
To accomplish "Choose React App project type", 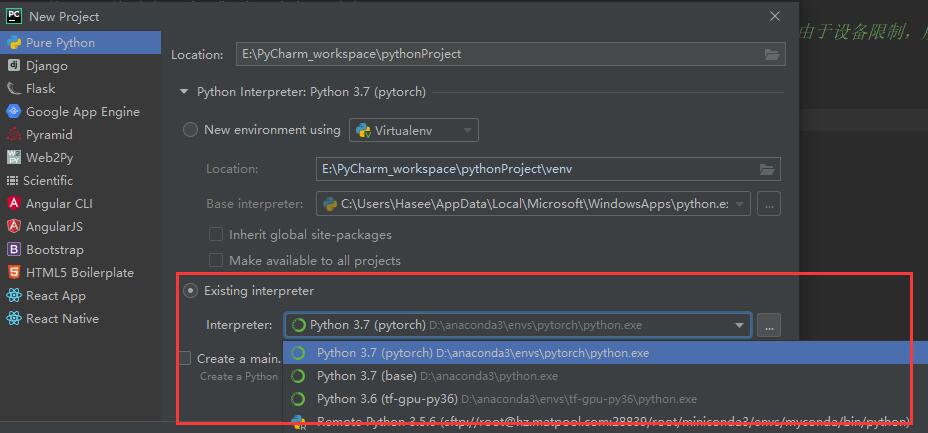I will [x=80, y=296].
